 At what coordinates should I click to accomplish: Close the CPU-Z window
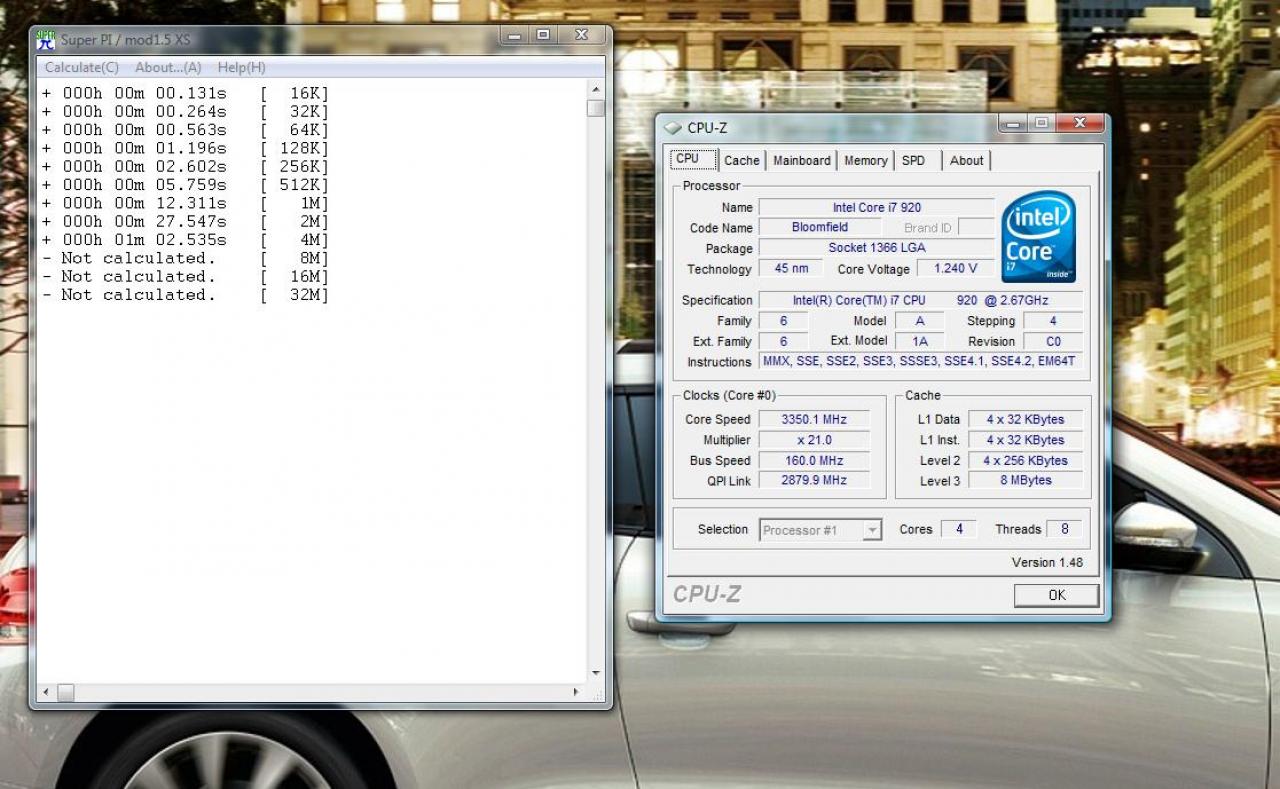coord(1078,123)
